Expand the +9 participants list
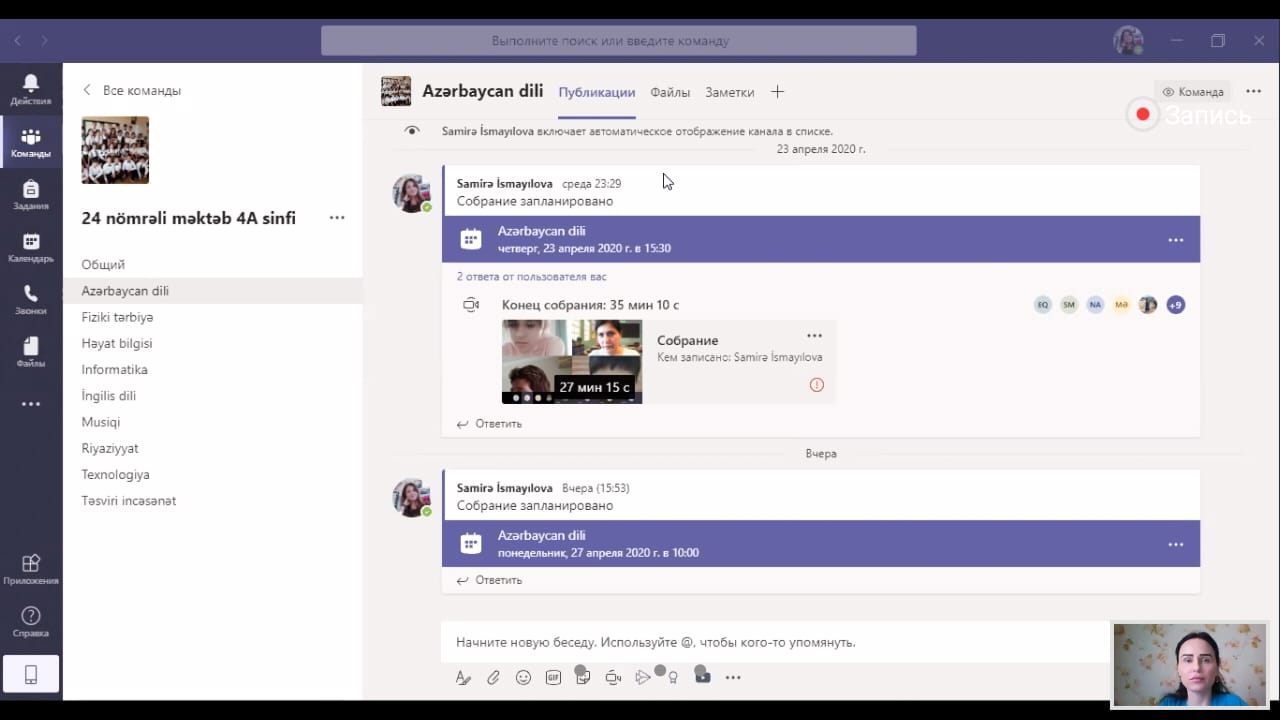Screen dimensions: 1280x720 (1176, 305)
